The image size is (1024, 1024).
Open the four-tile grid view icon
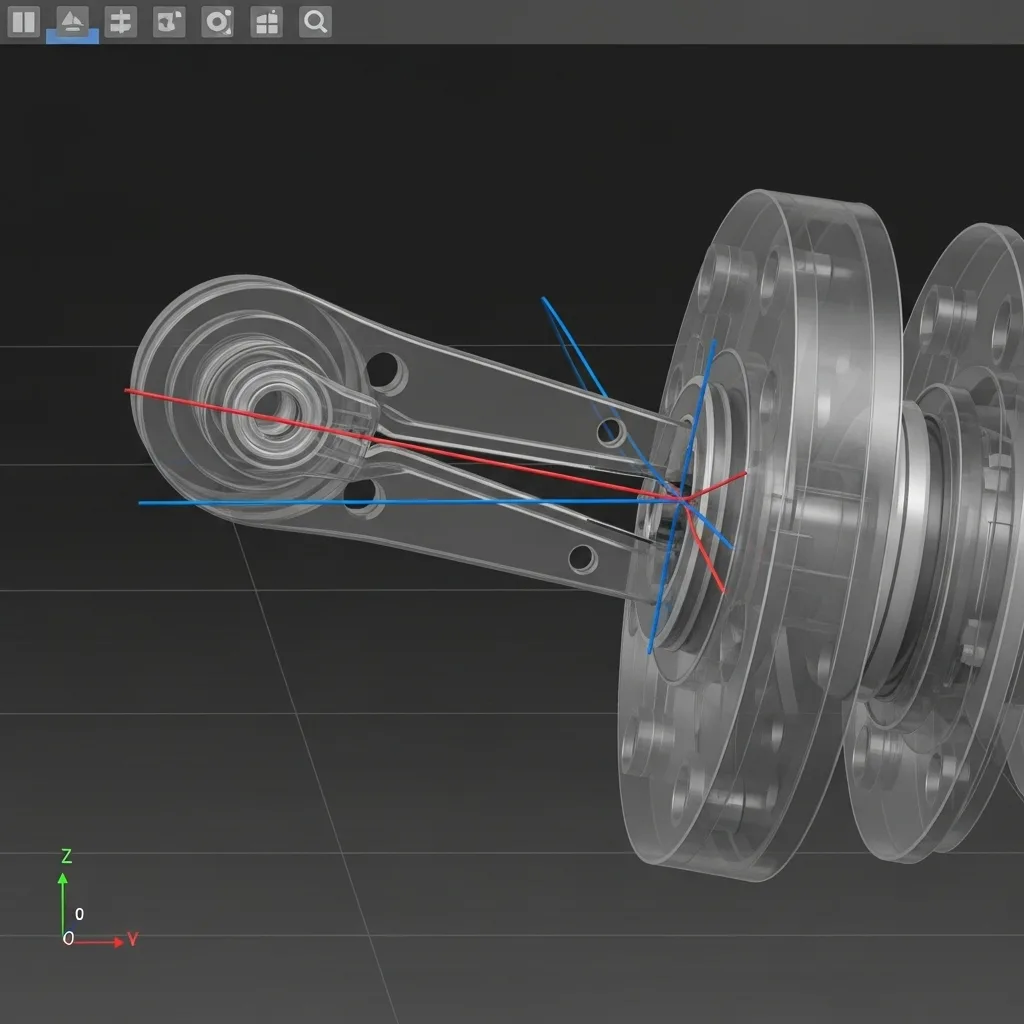pyautogui.click(x=266, y=22)
